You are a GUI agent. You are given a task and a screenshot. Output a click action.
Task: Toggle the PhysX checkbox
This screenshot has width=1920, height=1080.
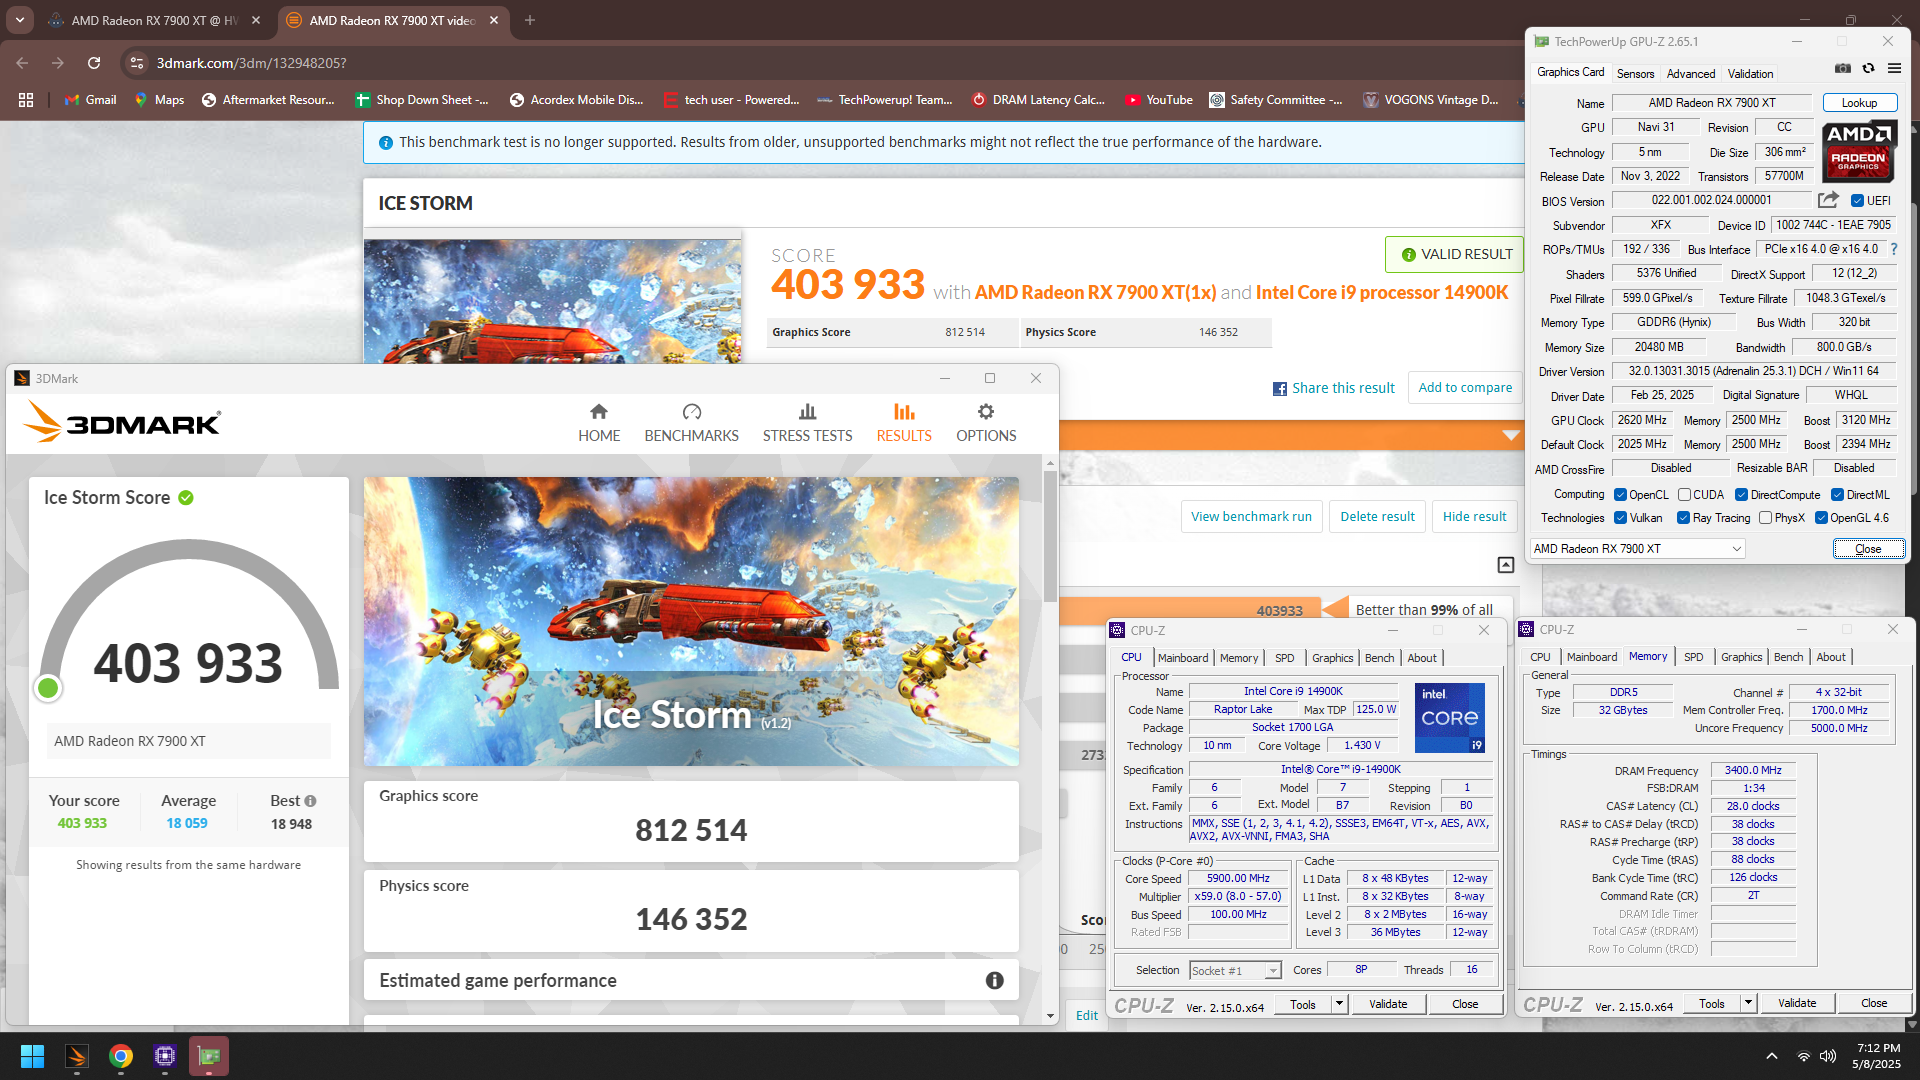click(x=1765, y=518)
